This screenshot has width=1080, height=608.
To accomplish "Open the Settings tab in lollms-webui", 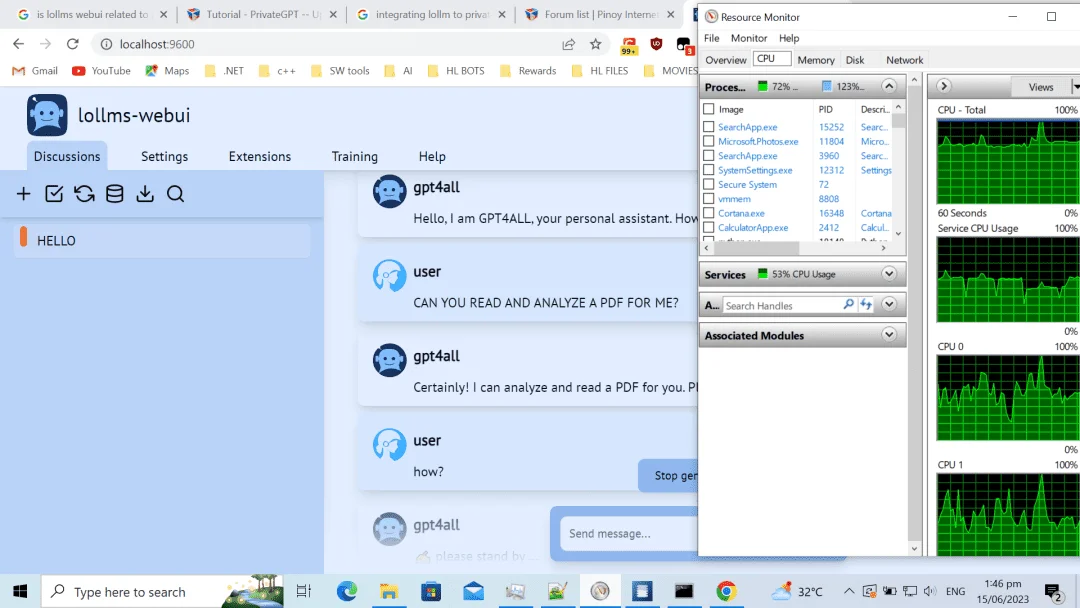I will tap(164, 156).
